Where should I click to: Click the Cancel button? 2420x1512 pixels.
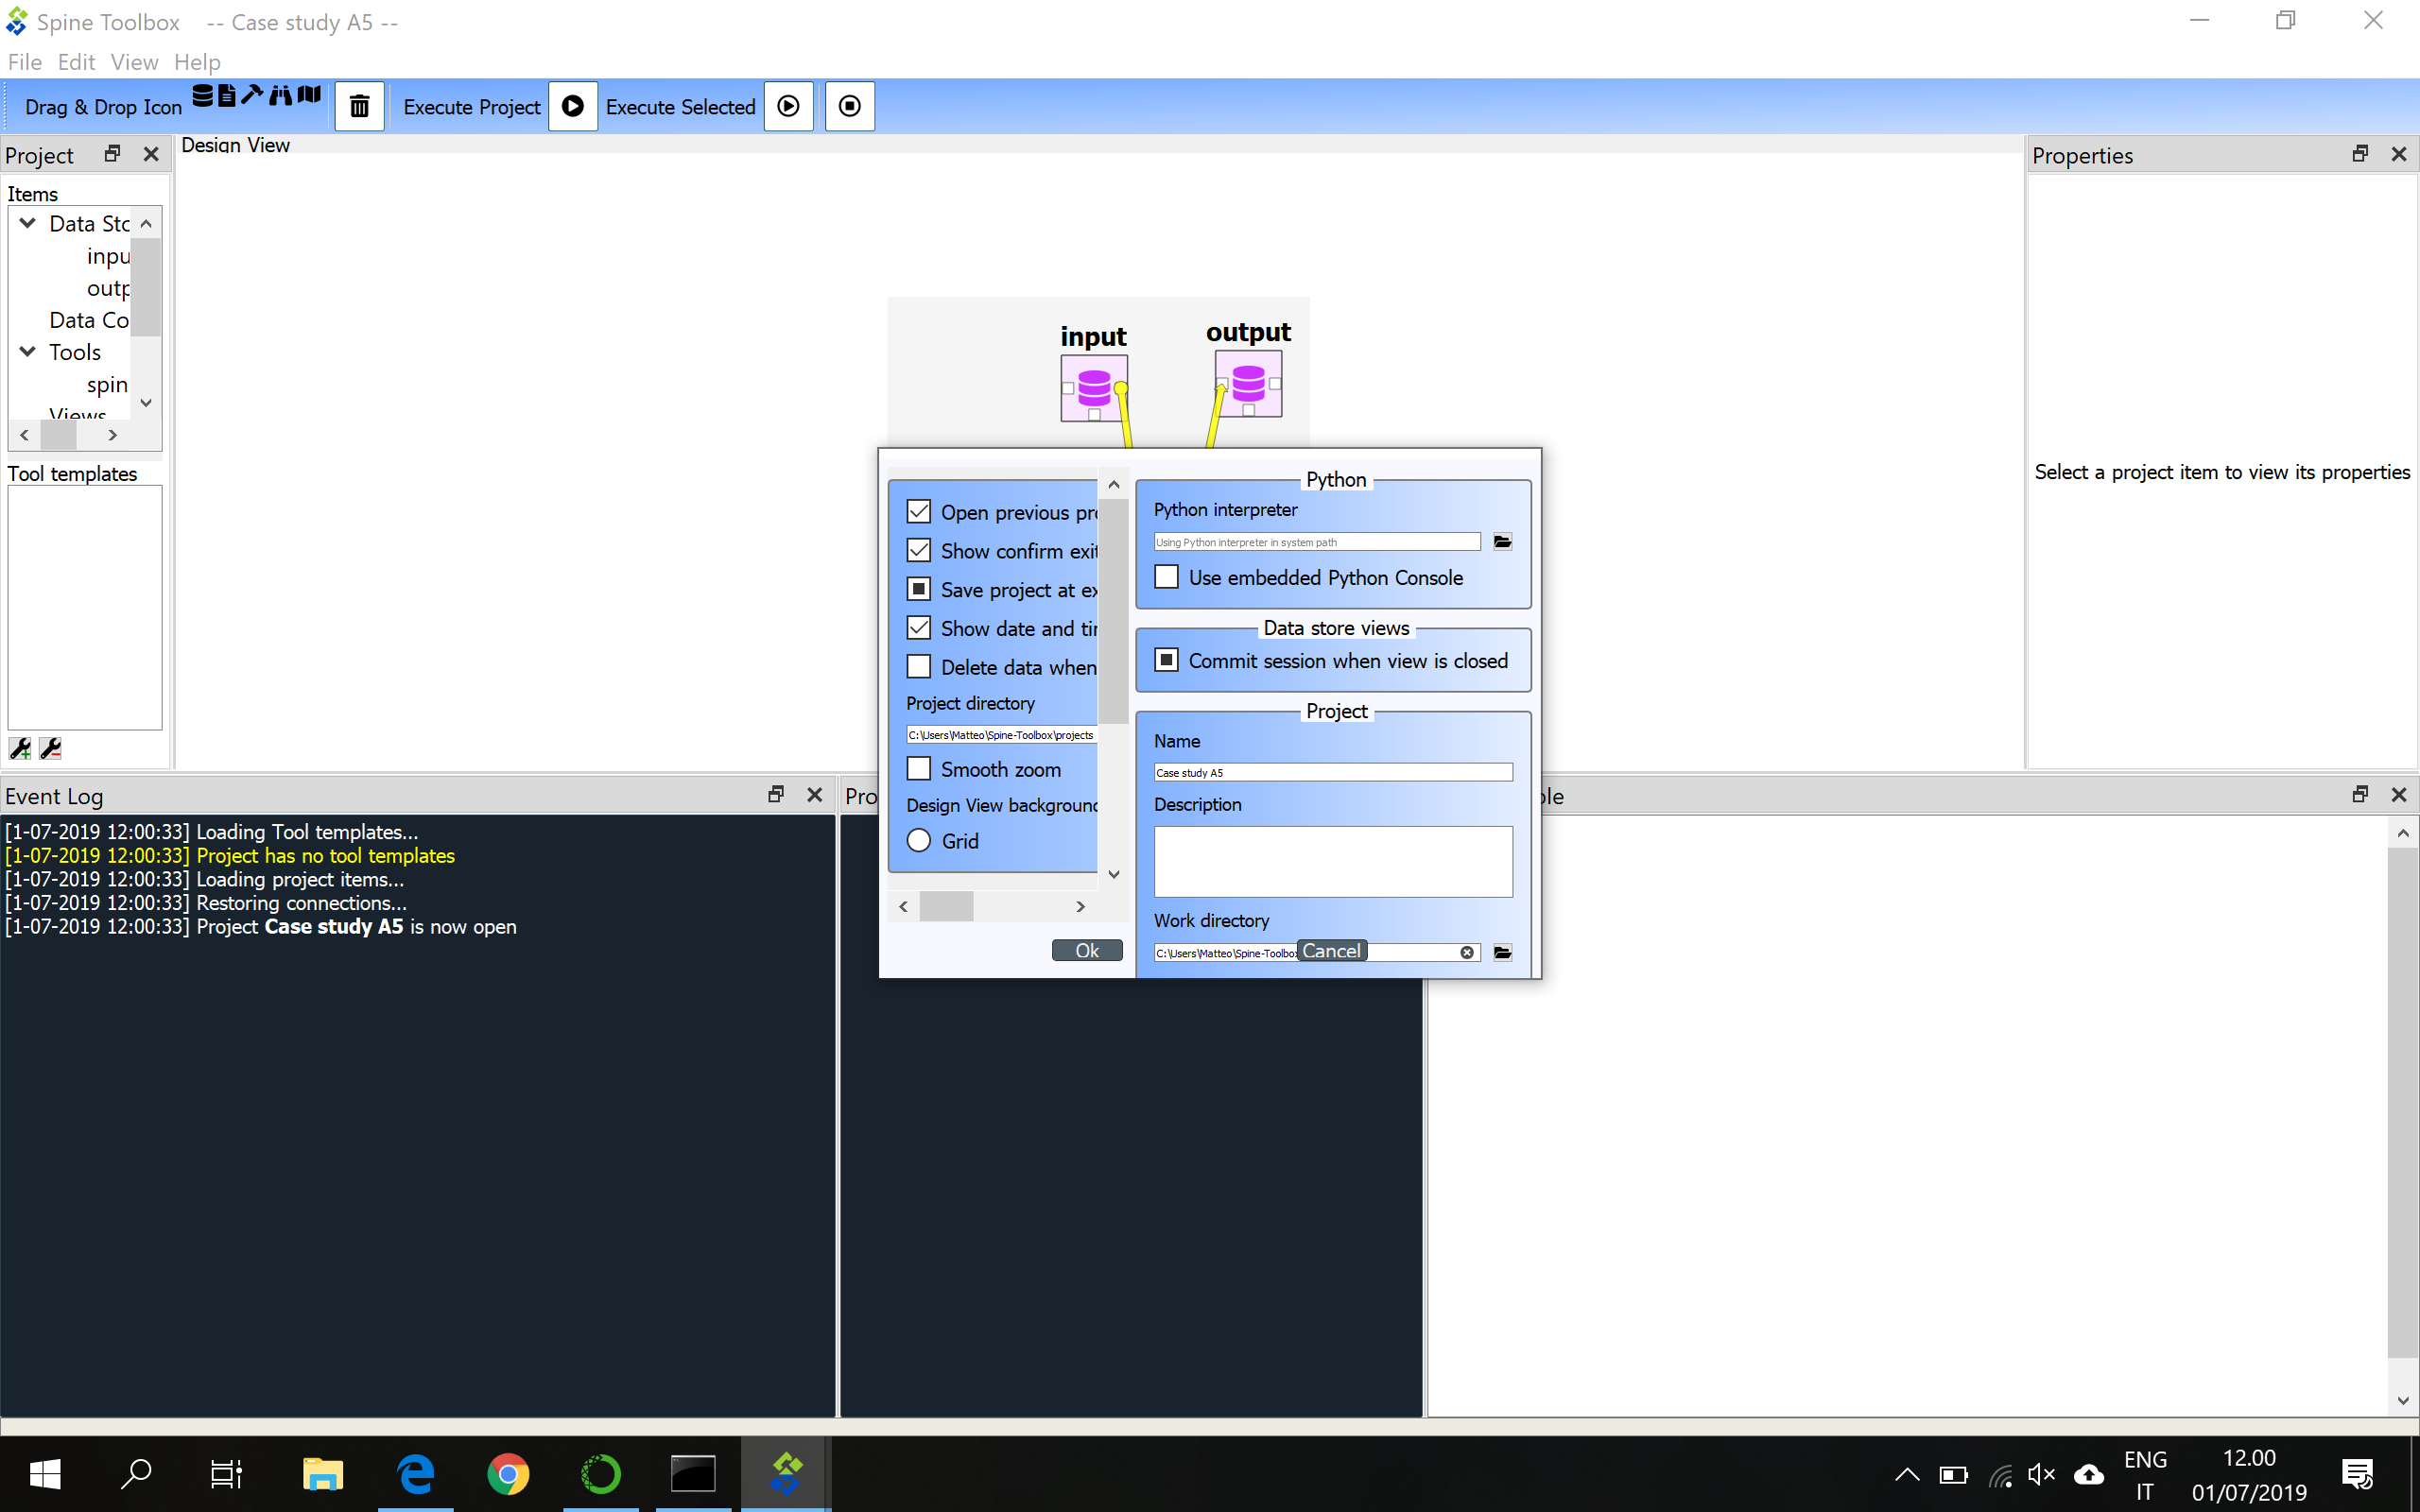1330,949
